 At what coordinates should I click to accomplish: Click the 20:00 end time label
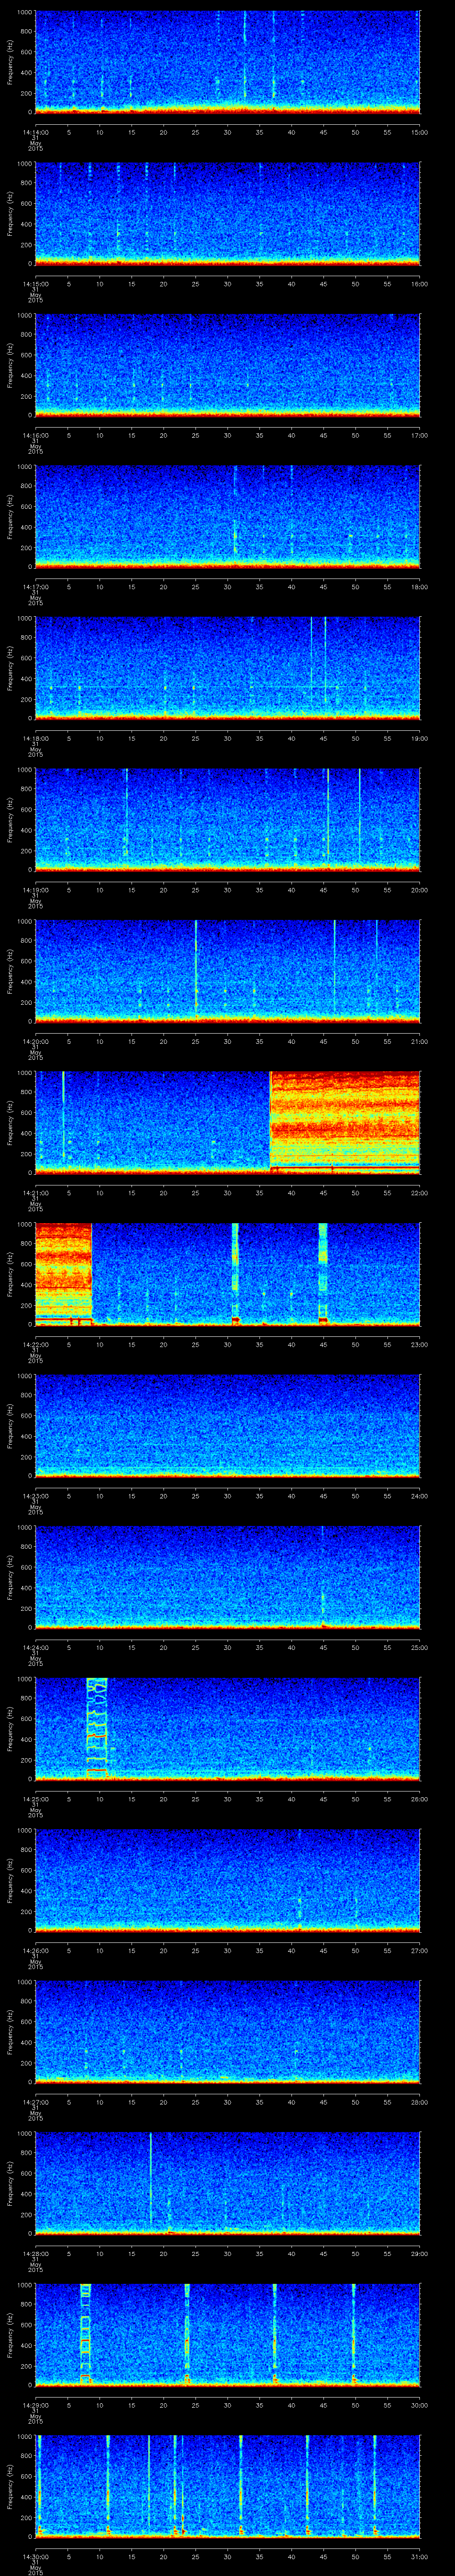click(x=420, y=890)
